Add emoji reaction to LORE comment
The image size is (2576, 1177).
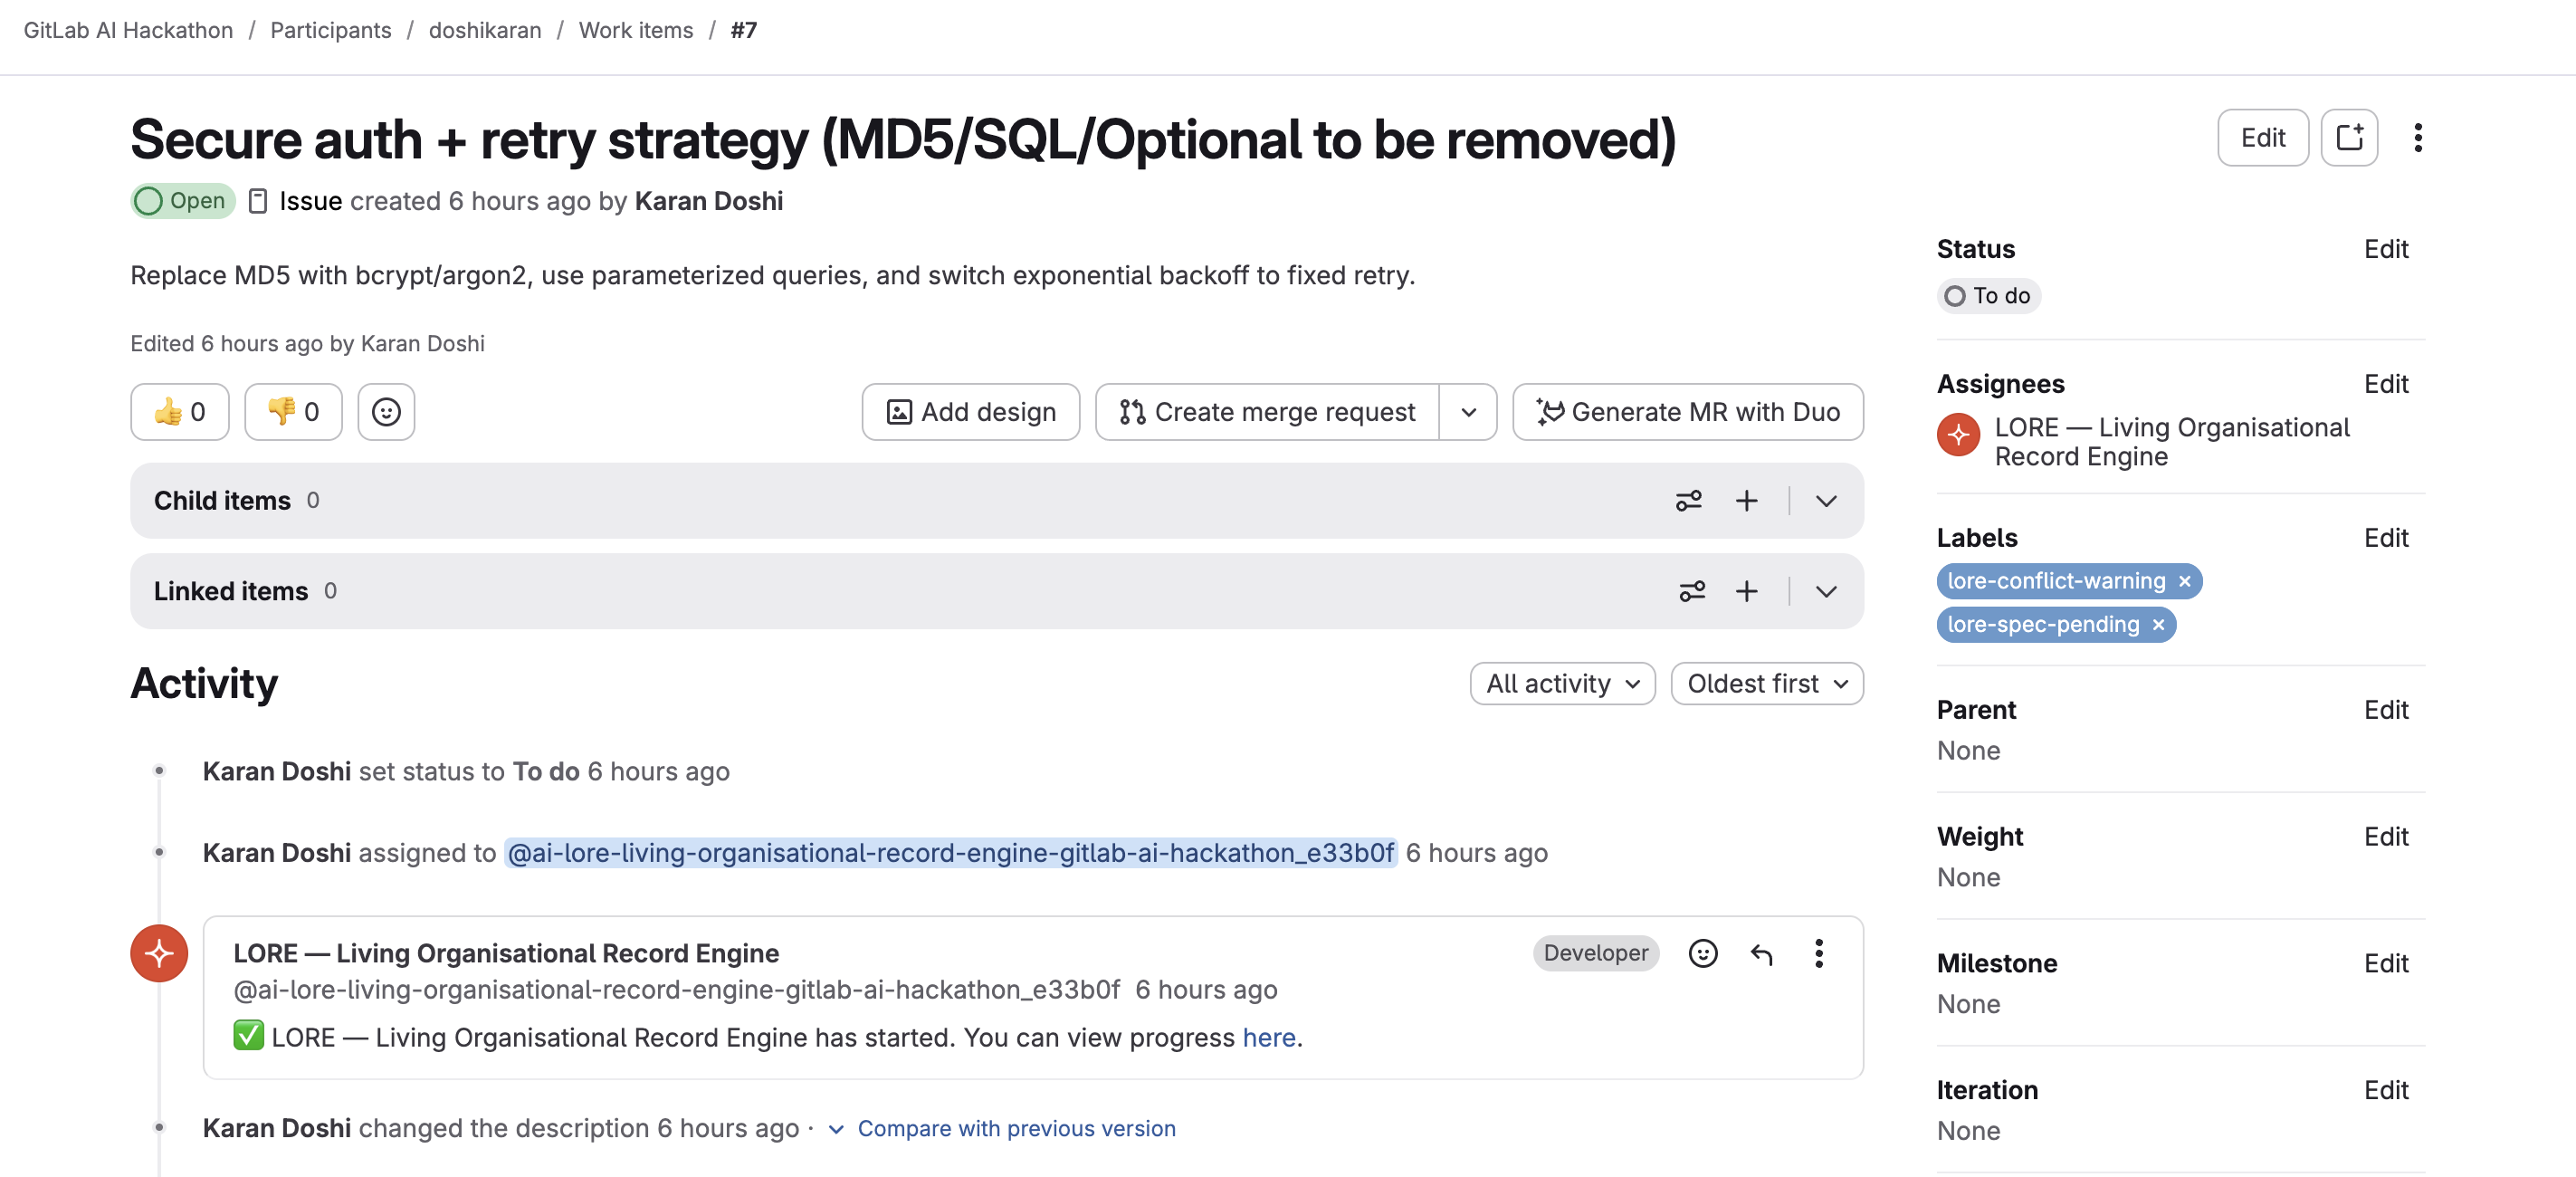click(x=1702, y=954)
